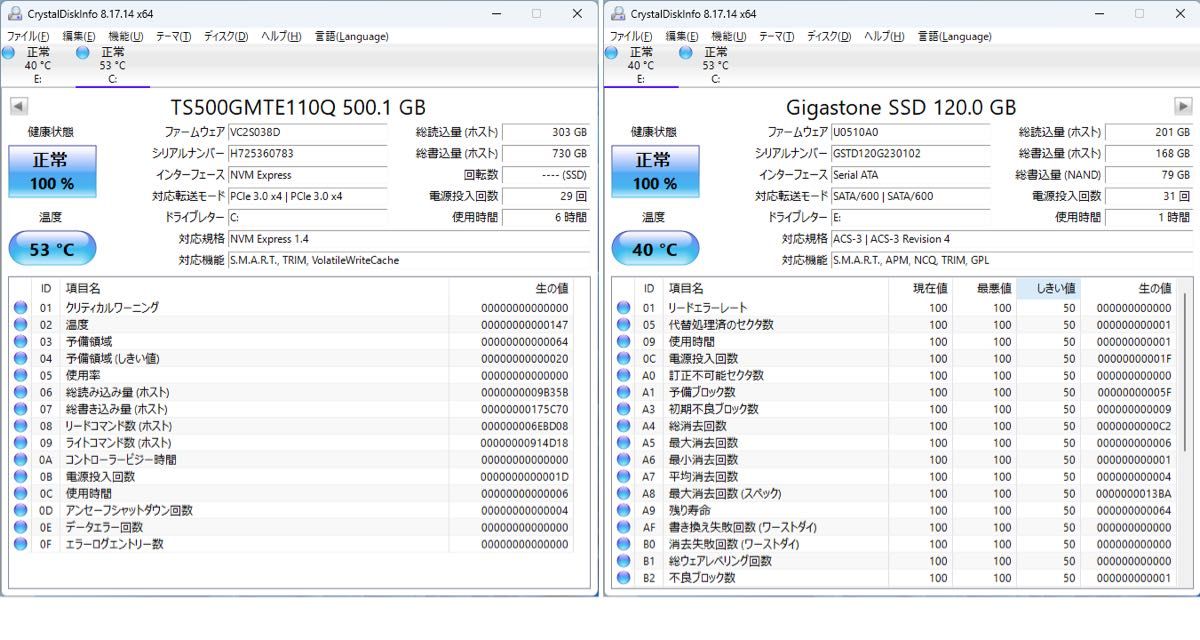Click status icon for 予備領域 row 03

(20, 342)
